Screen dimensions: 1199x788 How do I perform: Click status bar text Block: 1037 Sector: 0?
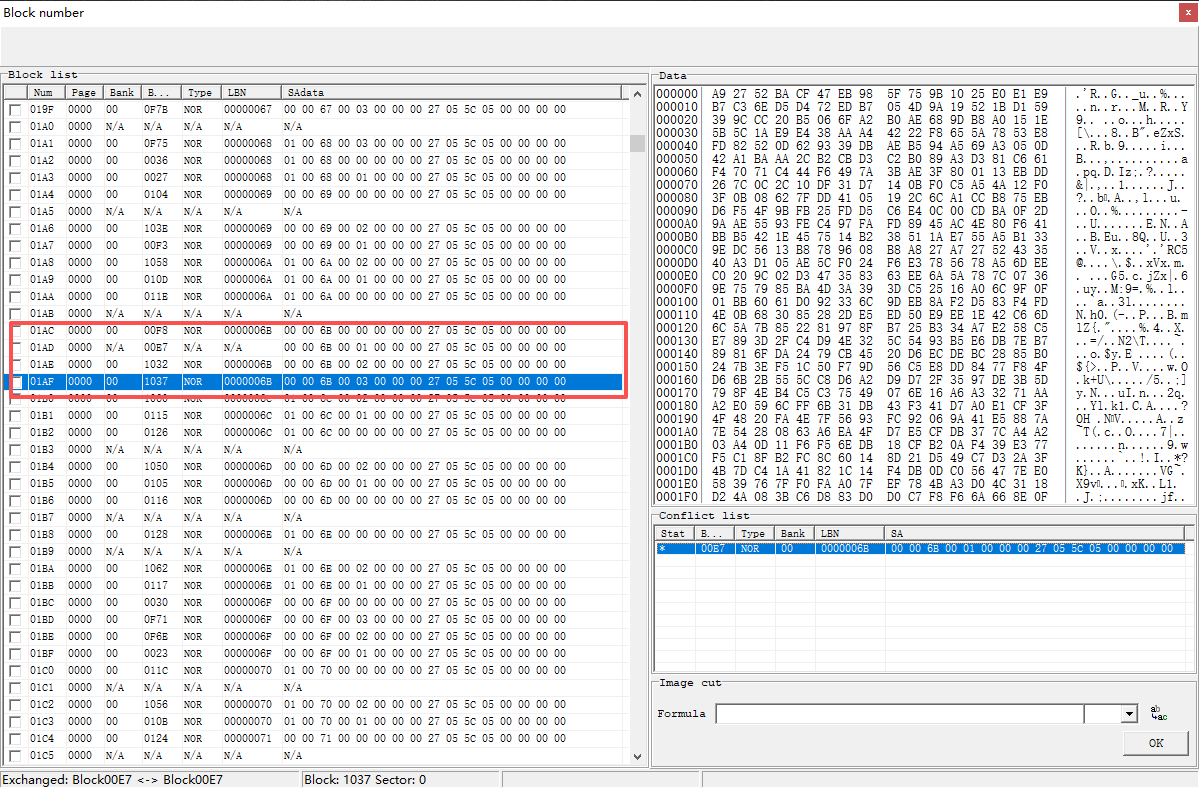tap(365, 780)
